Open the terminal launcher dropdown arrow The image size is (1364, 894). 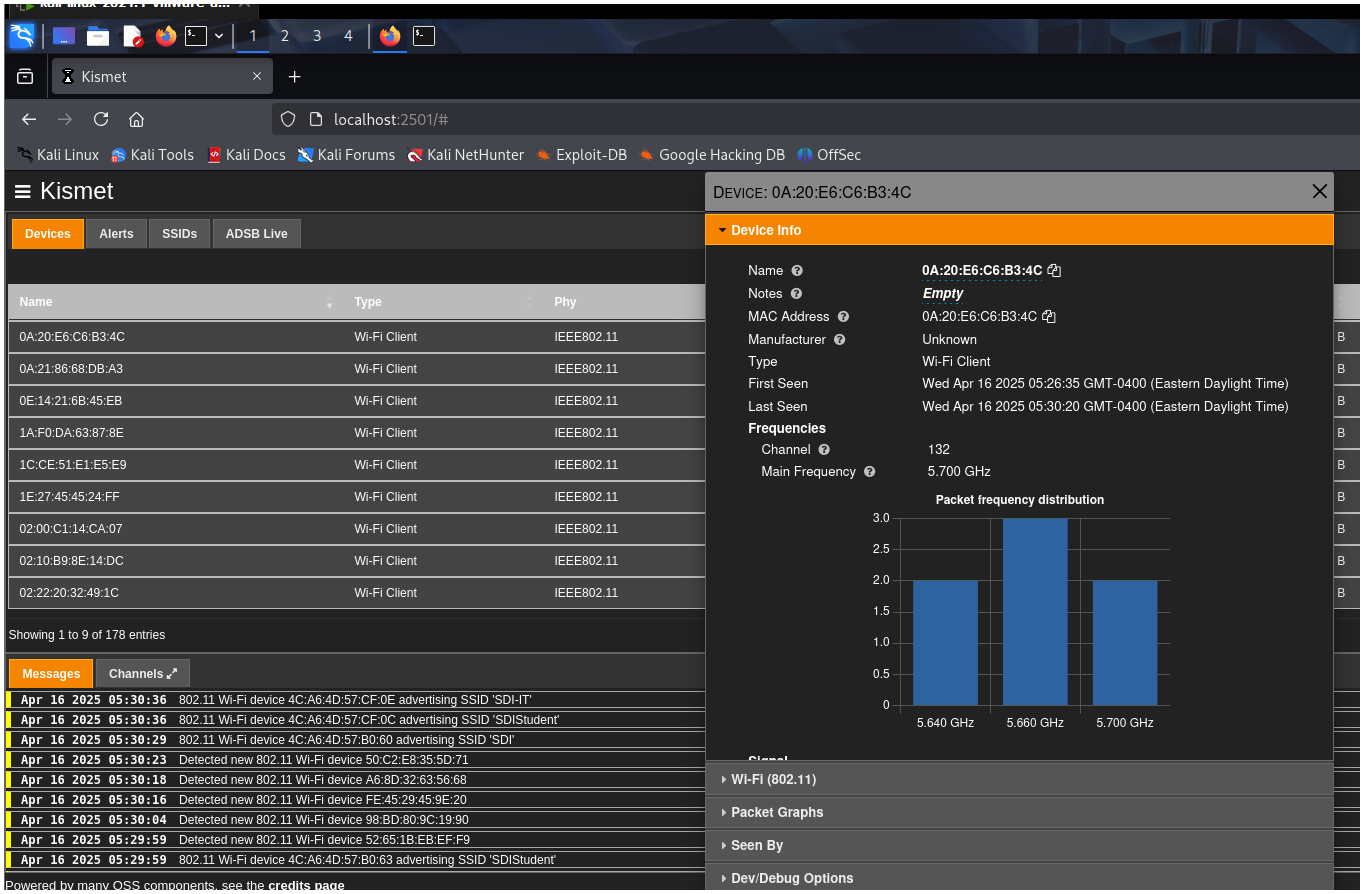coord(219,37)
